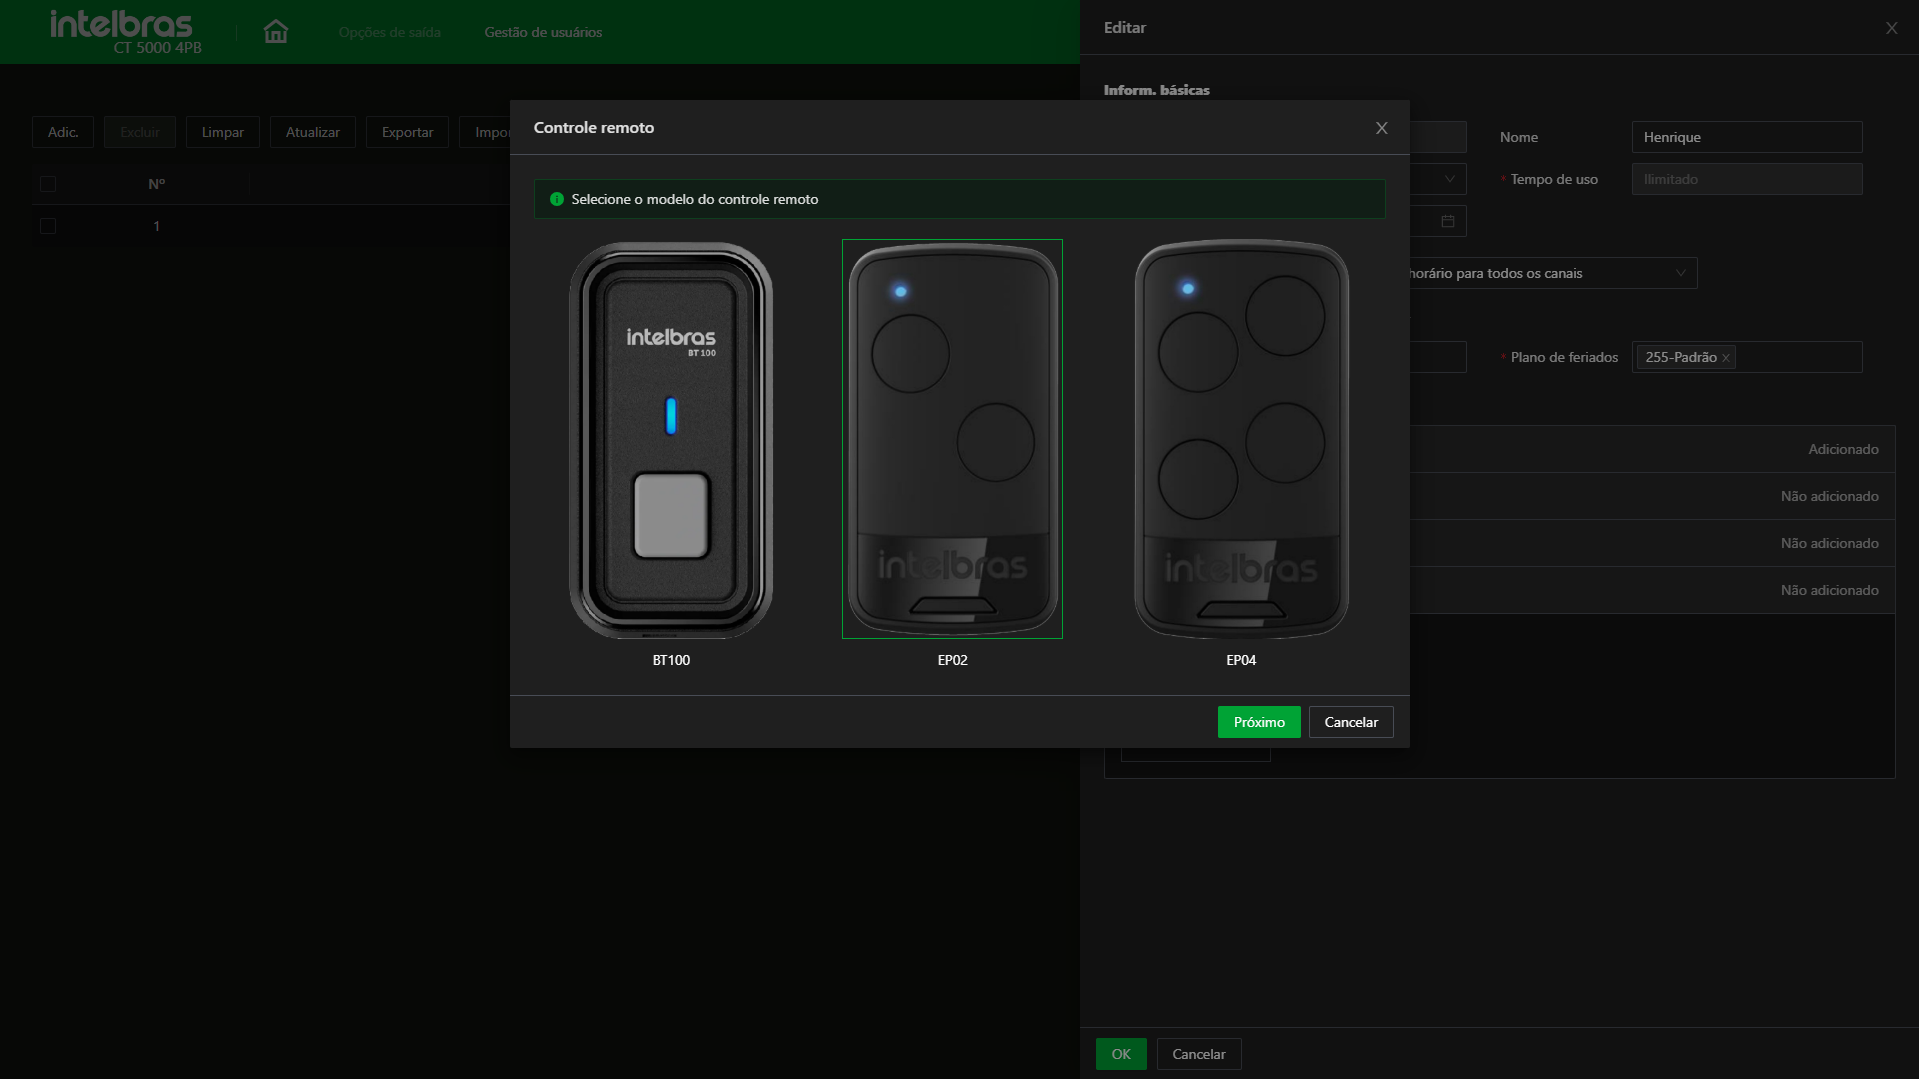The image size is (1919, 1079).
Task: Check the checkbox for row 1
Action: pos(48,226)
